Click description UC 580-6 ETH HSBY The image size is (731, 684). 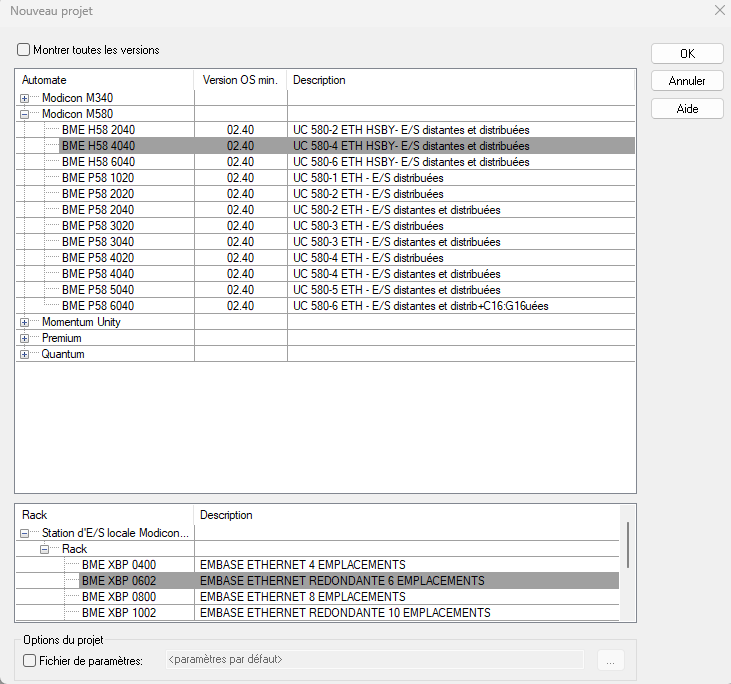click(411, 162)
